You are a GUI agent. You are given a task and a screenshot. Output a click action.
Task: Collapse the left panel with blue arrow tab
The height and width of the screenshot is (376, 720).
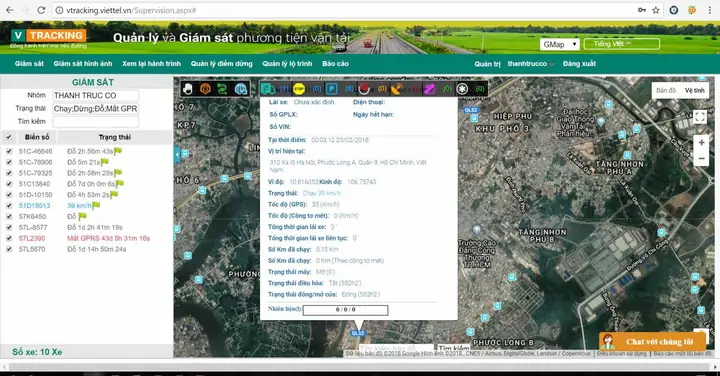pos(177,155)
